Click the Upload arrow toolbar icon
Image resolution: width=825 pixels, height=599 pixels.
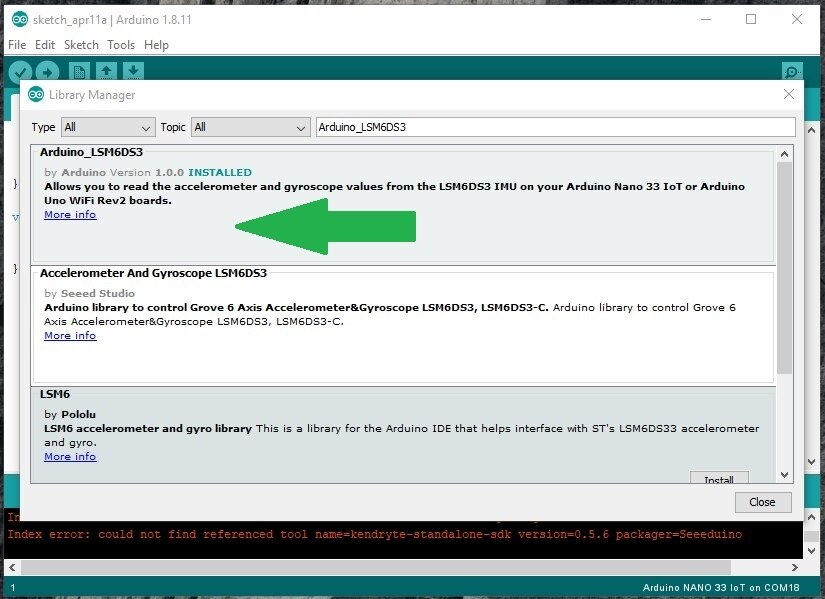pyautogui.click(x=48, y=72)
